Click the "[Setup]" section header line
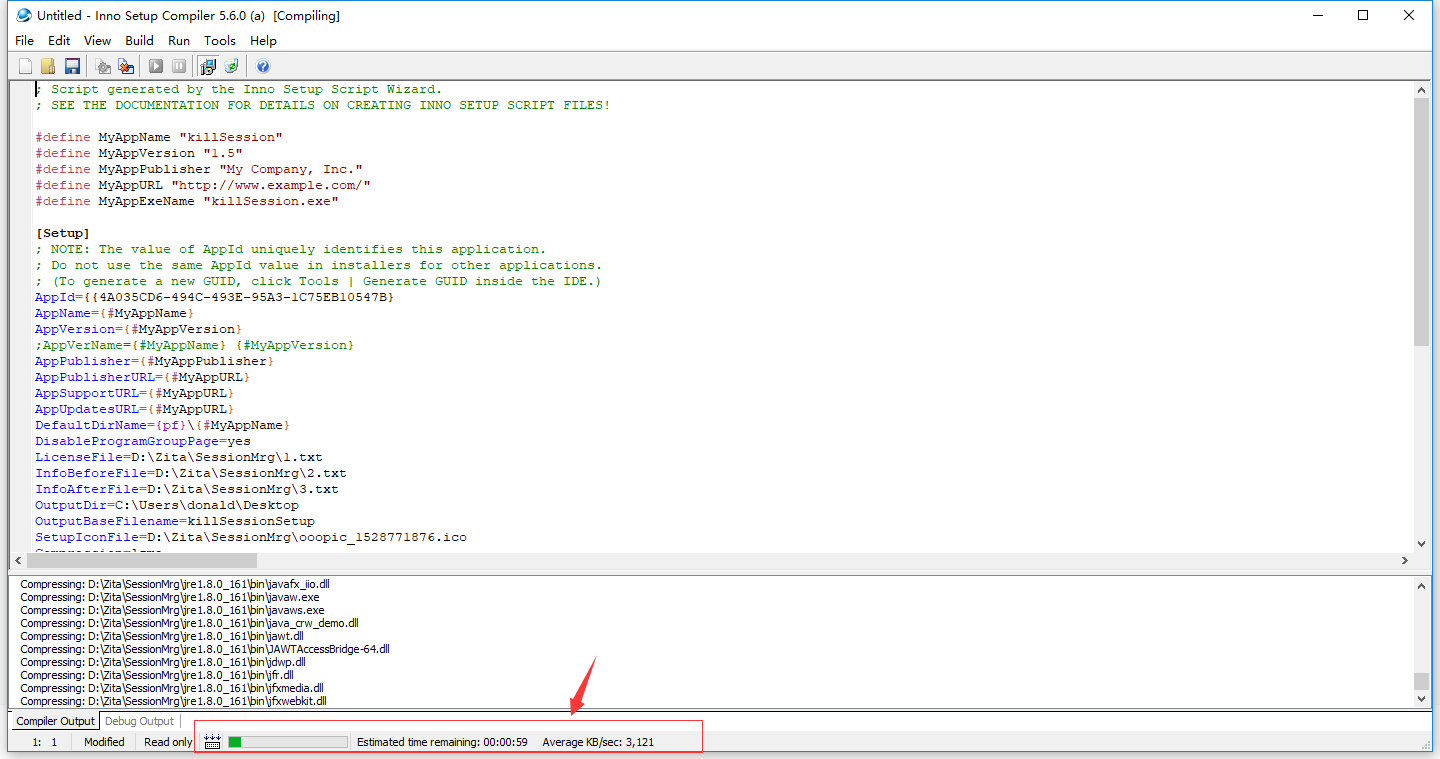 tap(62, 233)
